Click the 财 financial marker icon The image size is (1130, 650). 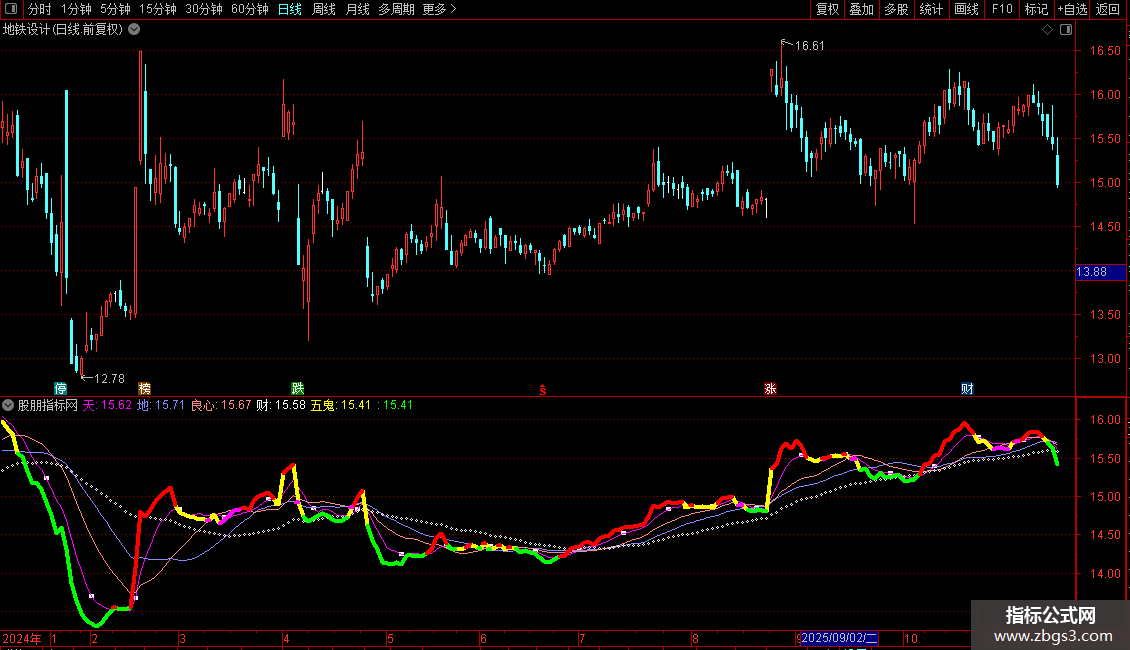coord(967,388)
